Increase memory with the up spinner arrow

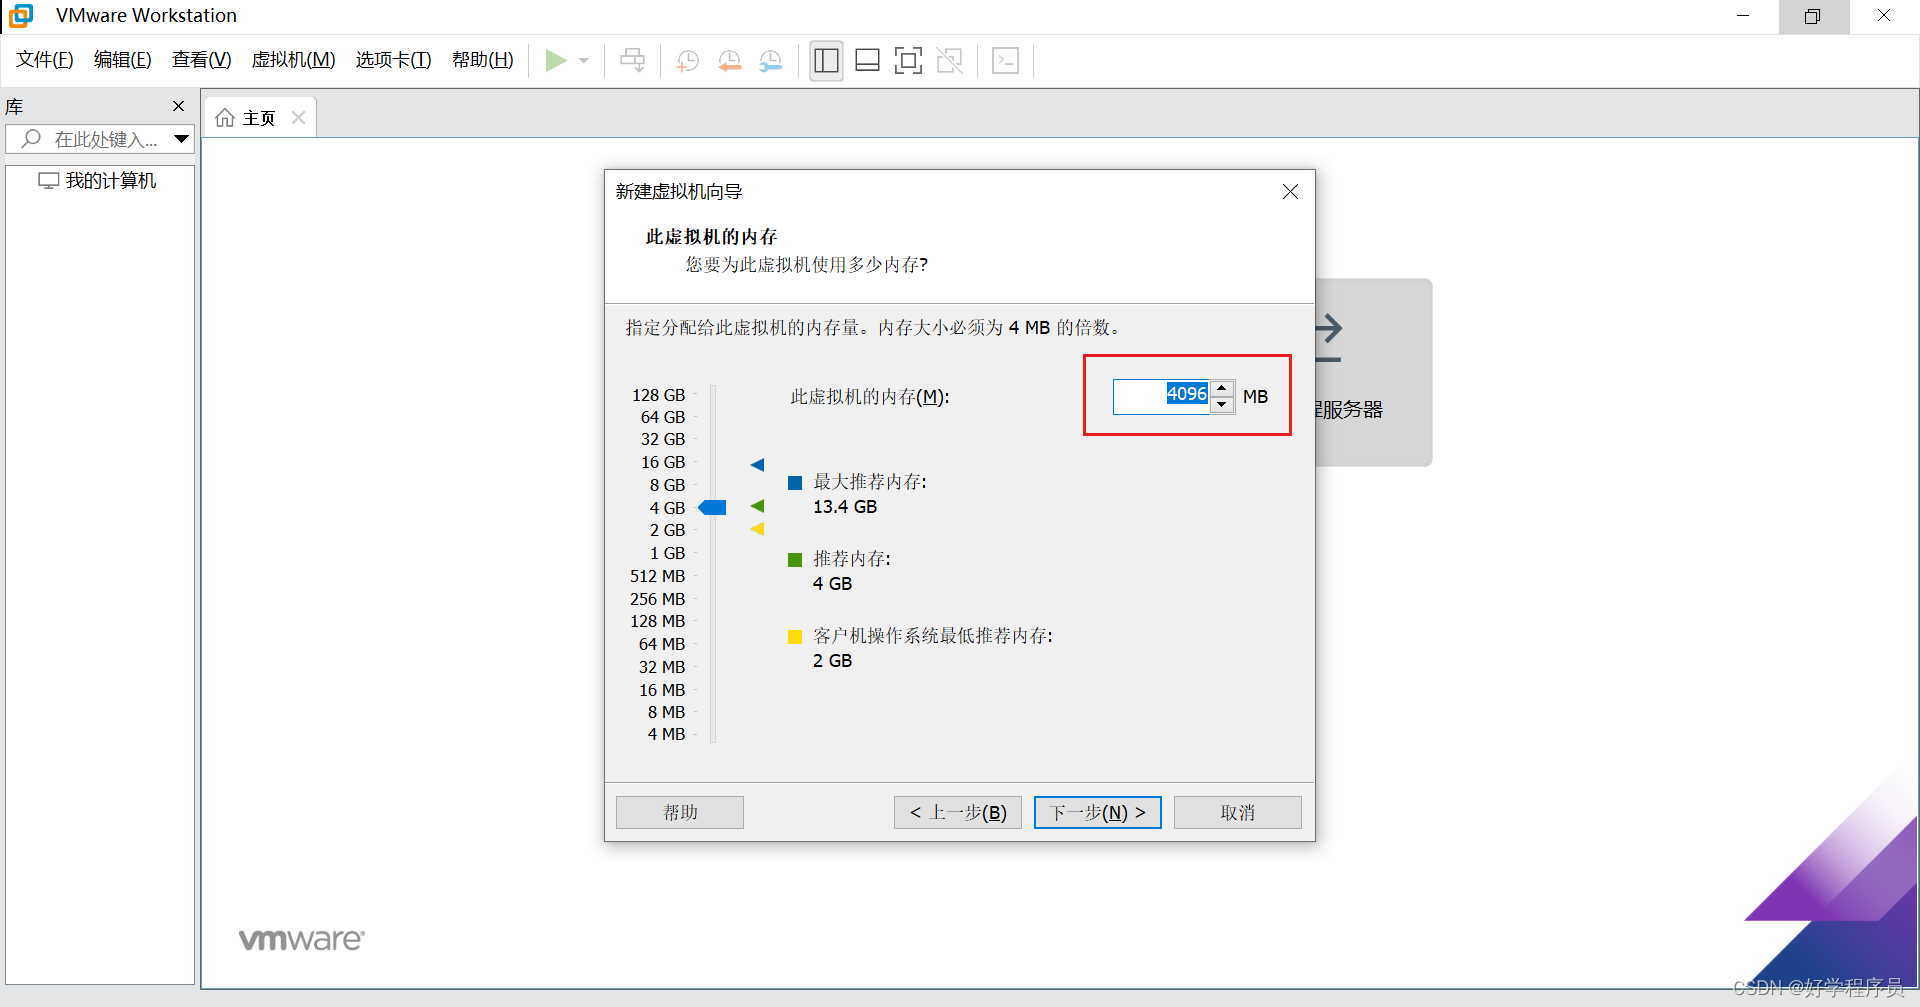click(x=1222, y=388)
